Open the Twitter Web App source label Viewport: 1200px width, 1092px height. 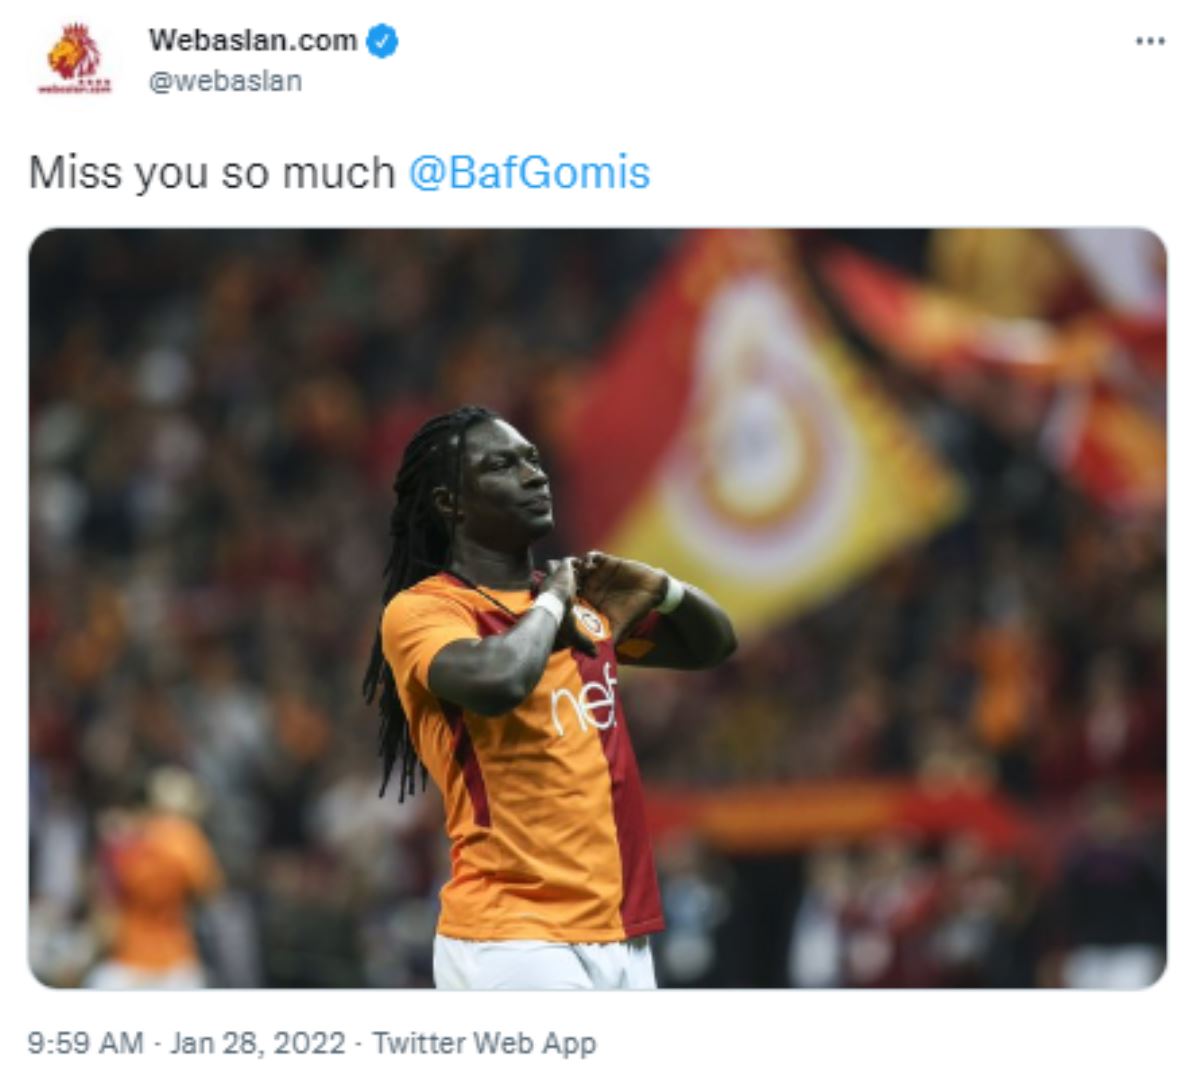coord(484,1043)
